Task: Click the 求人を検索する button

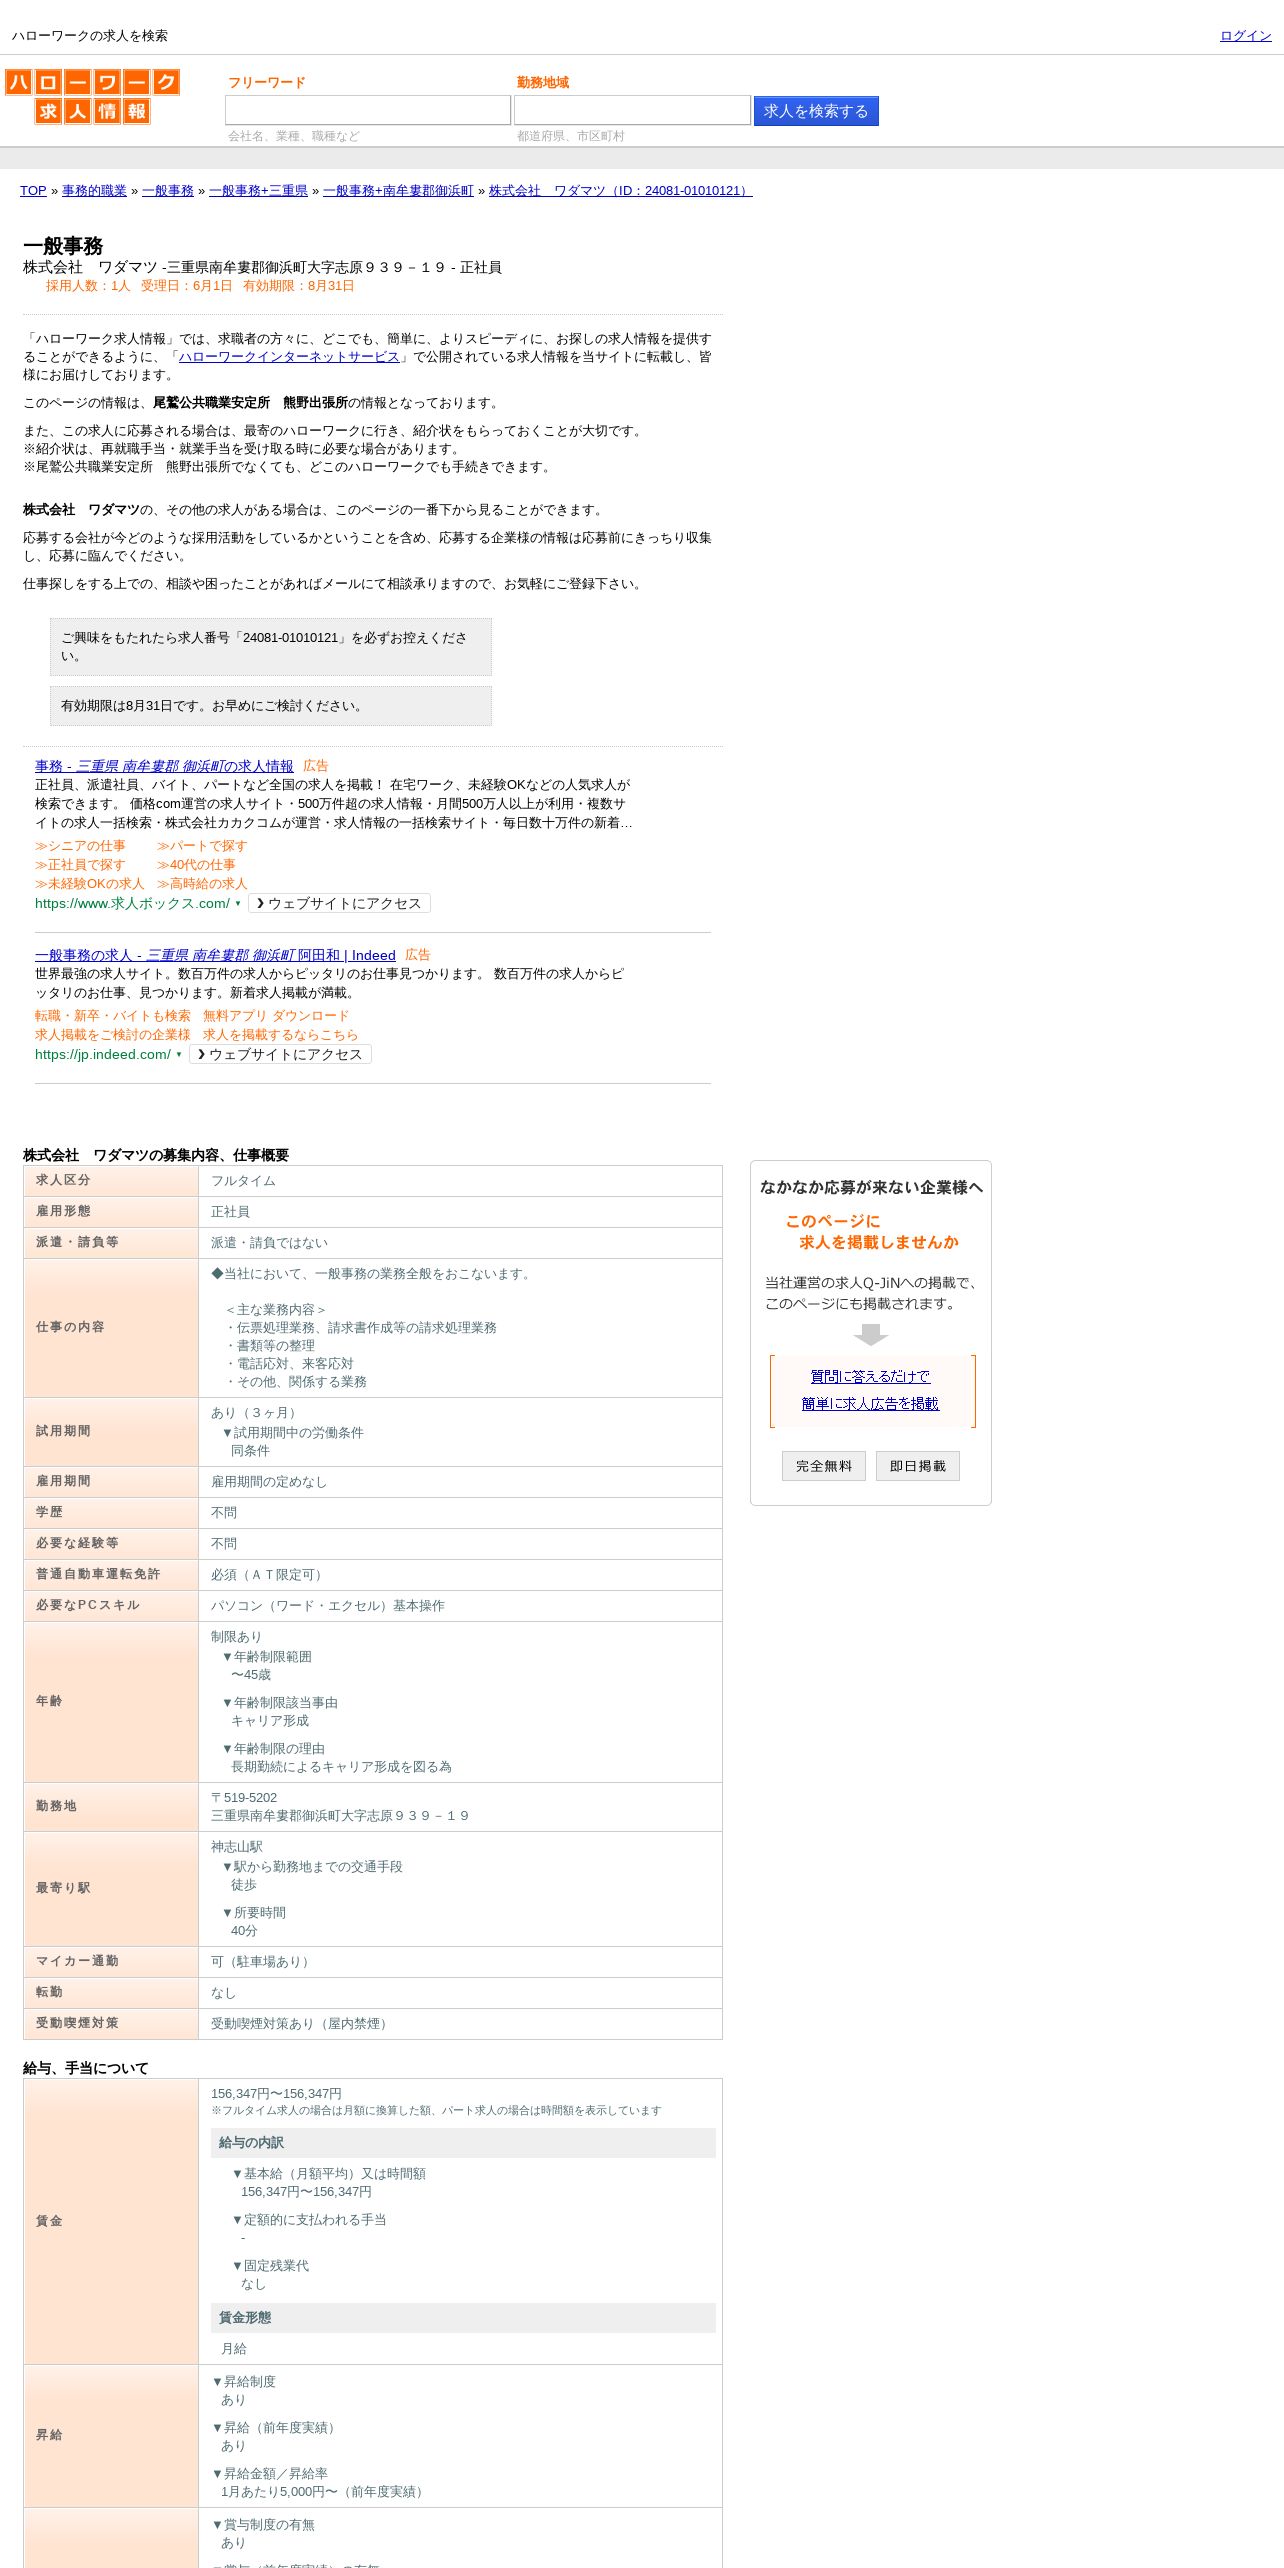Action: tap(816, 111)
